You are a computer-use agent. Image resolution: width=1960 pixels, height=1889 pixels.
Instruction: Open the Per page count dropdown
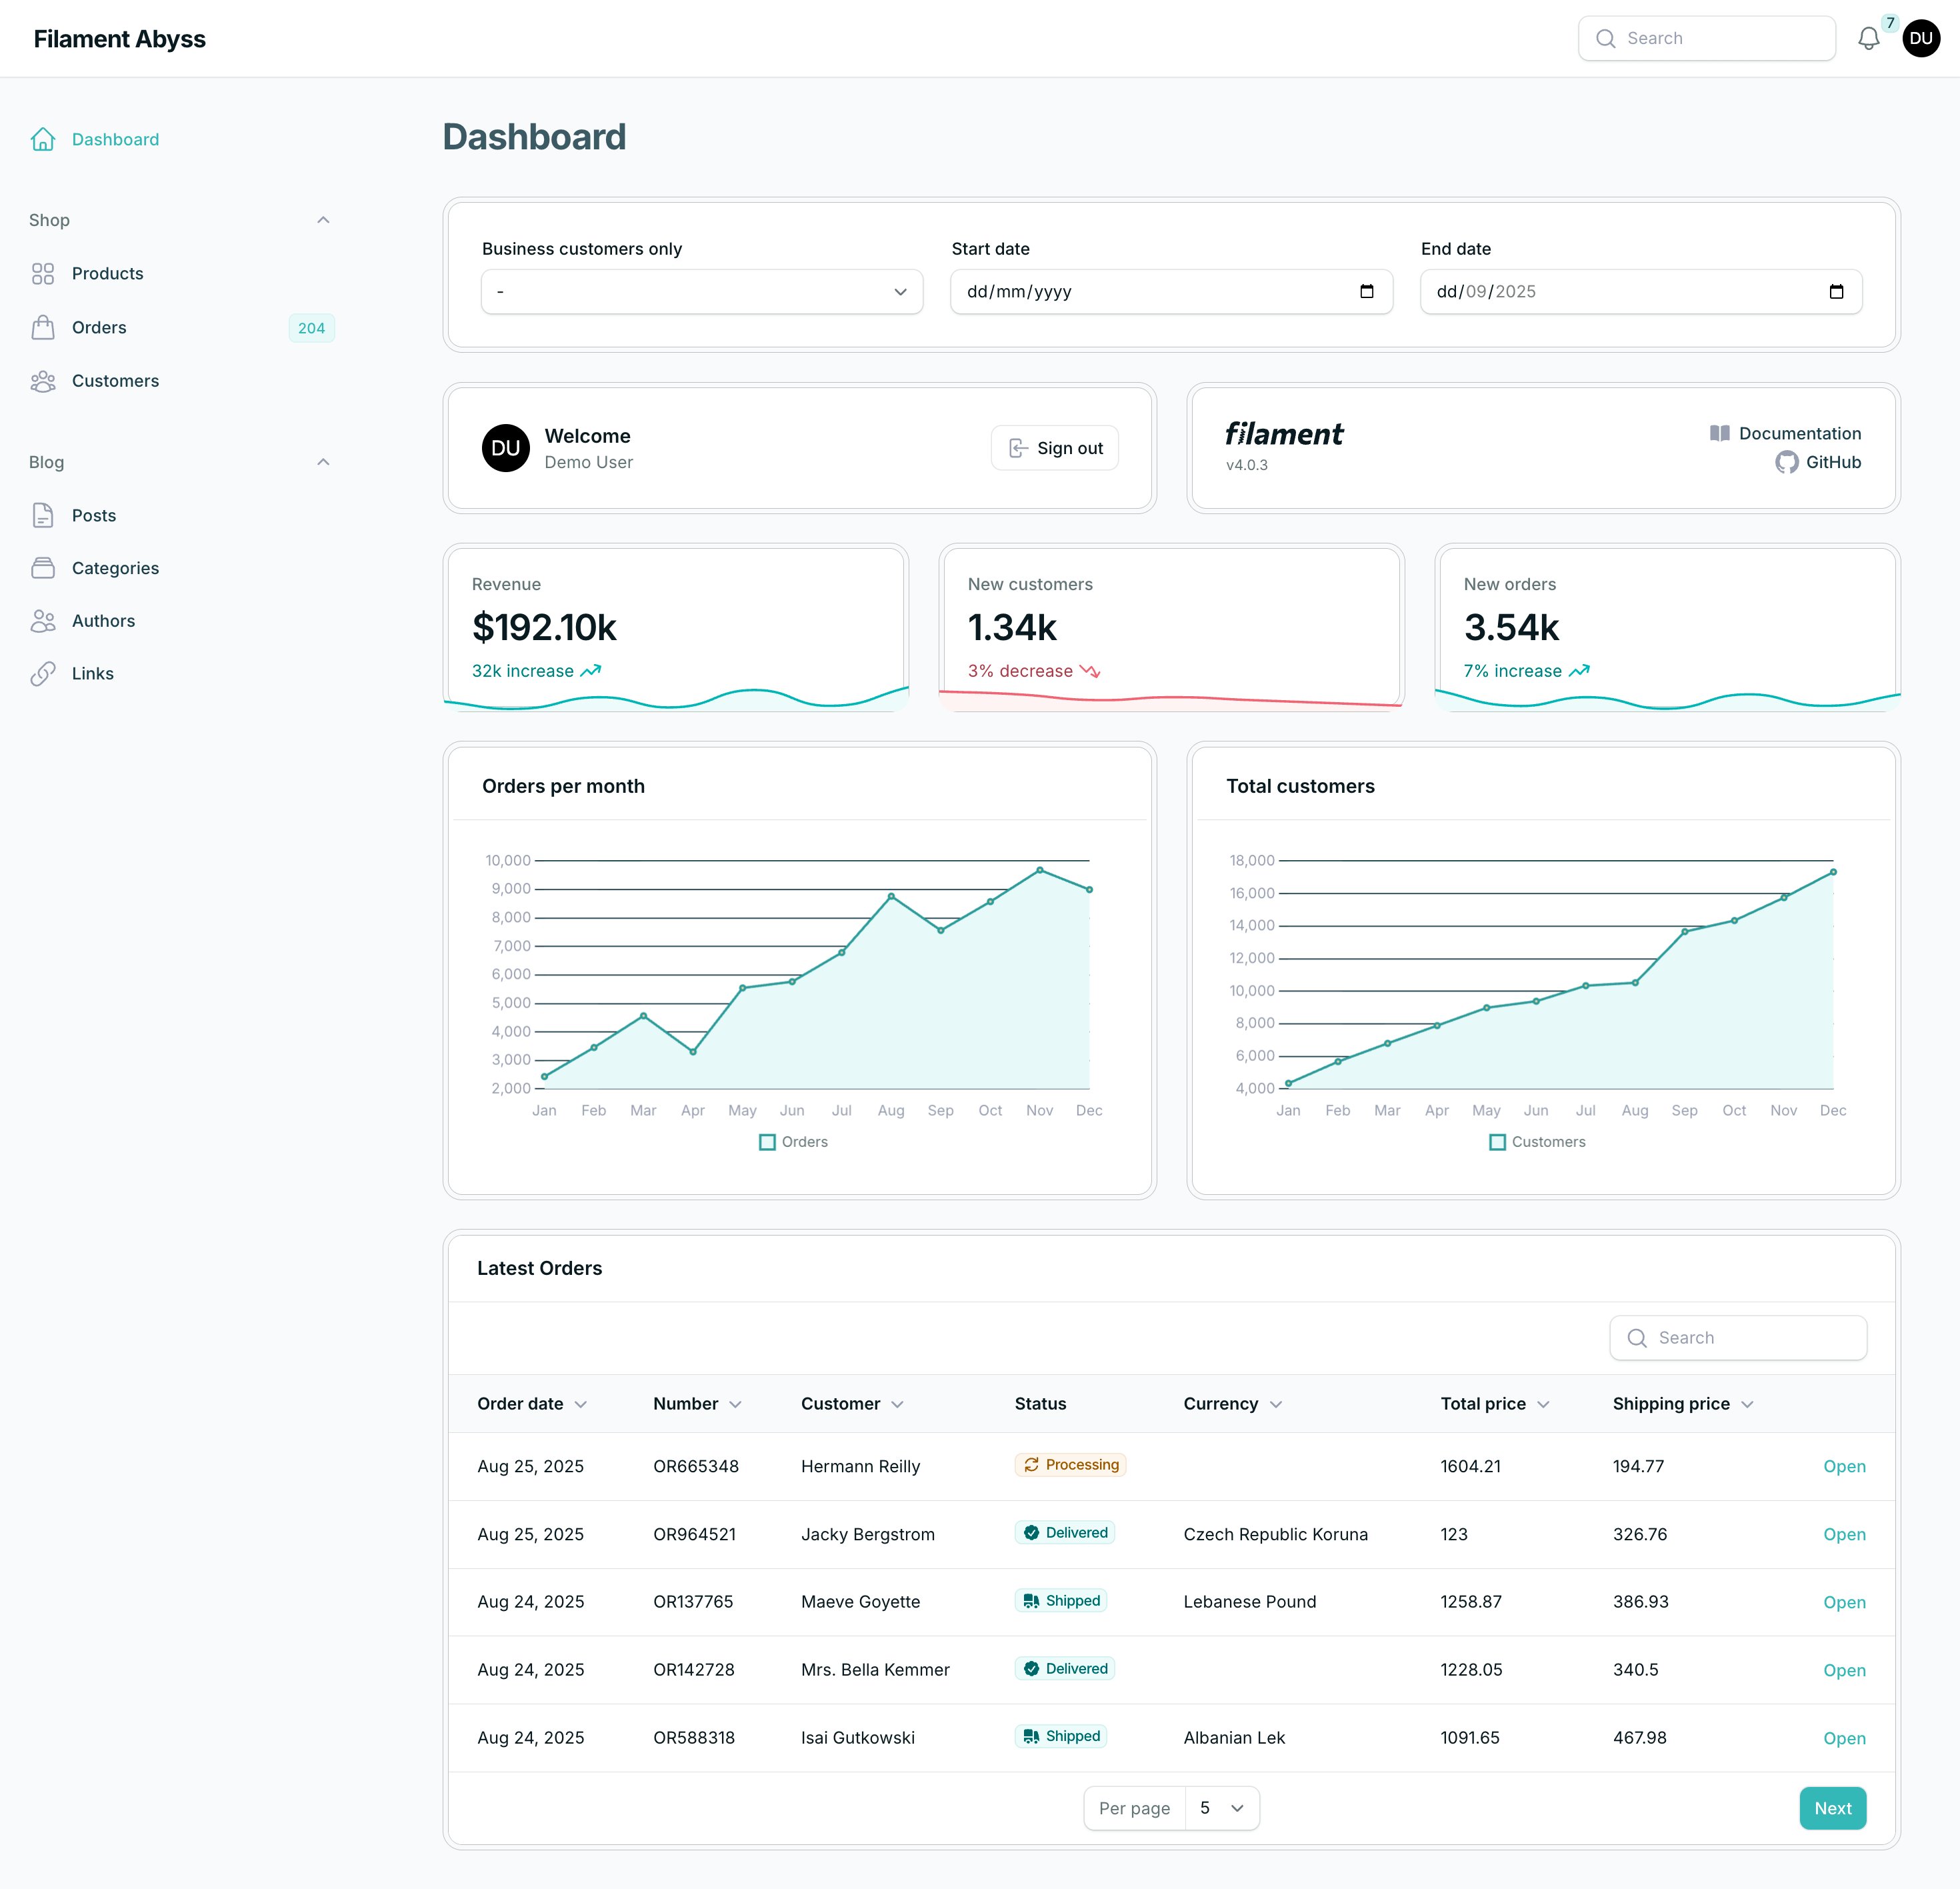point(1221,1807)
